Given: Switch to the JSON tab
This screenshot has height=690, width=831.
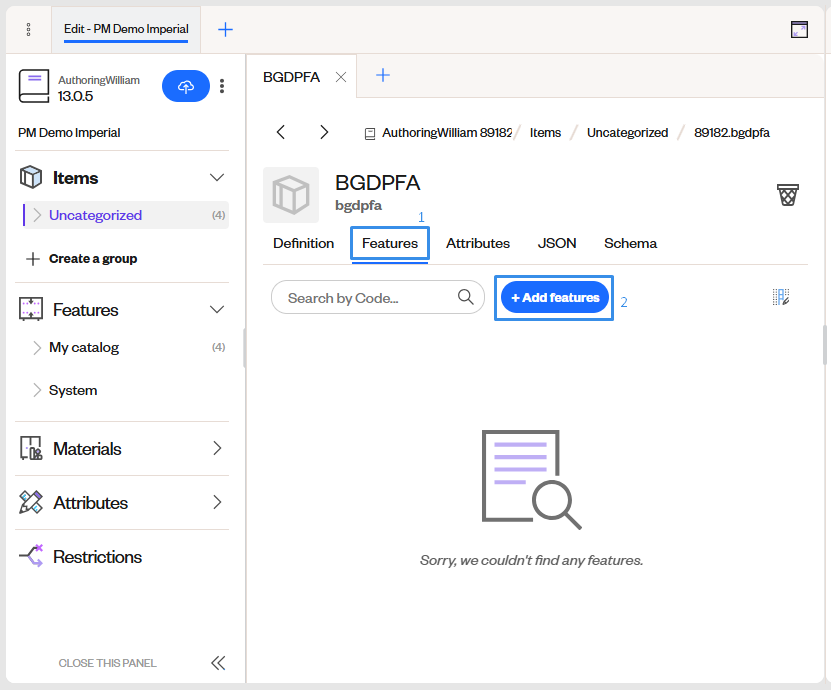Looking at the screenshot, I should [556, 243].
